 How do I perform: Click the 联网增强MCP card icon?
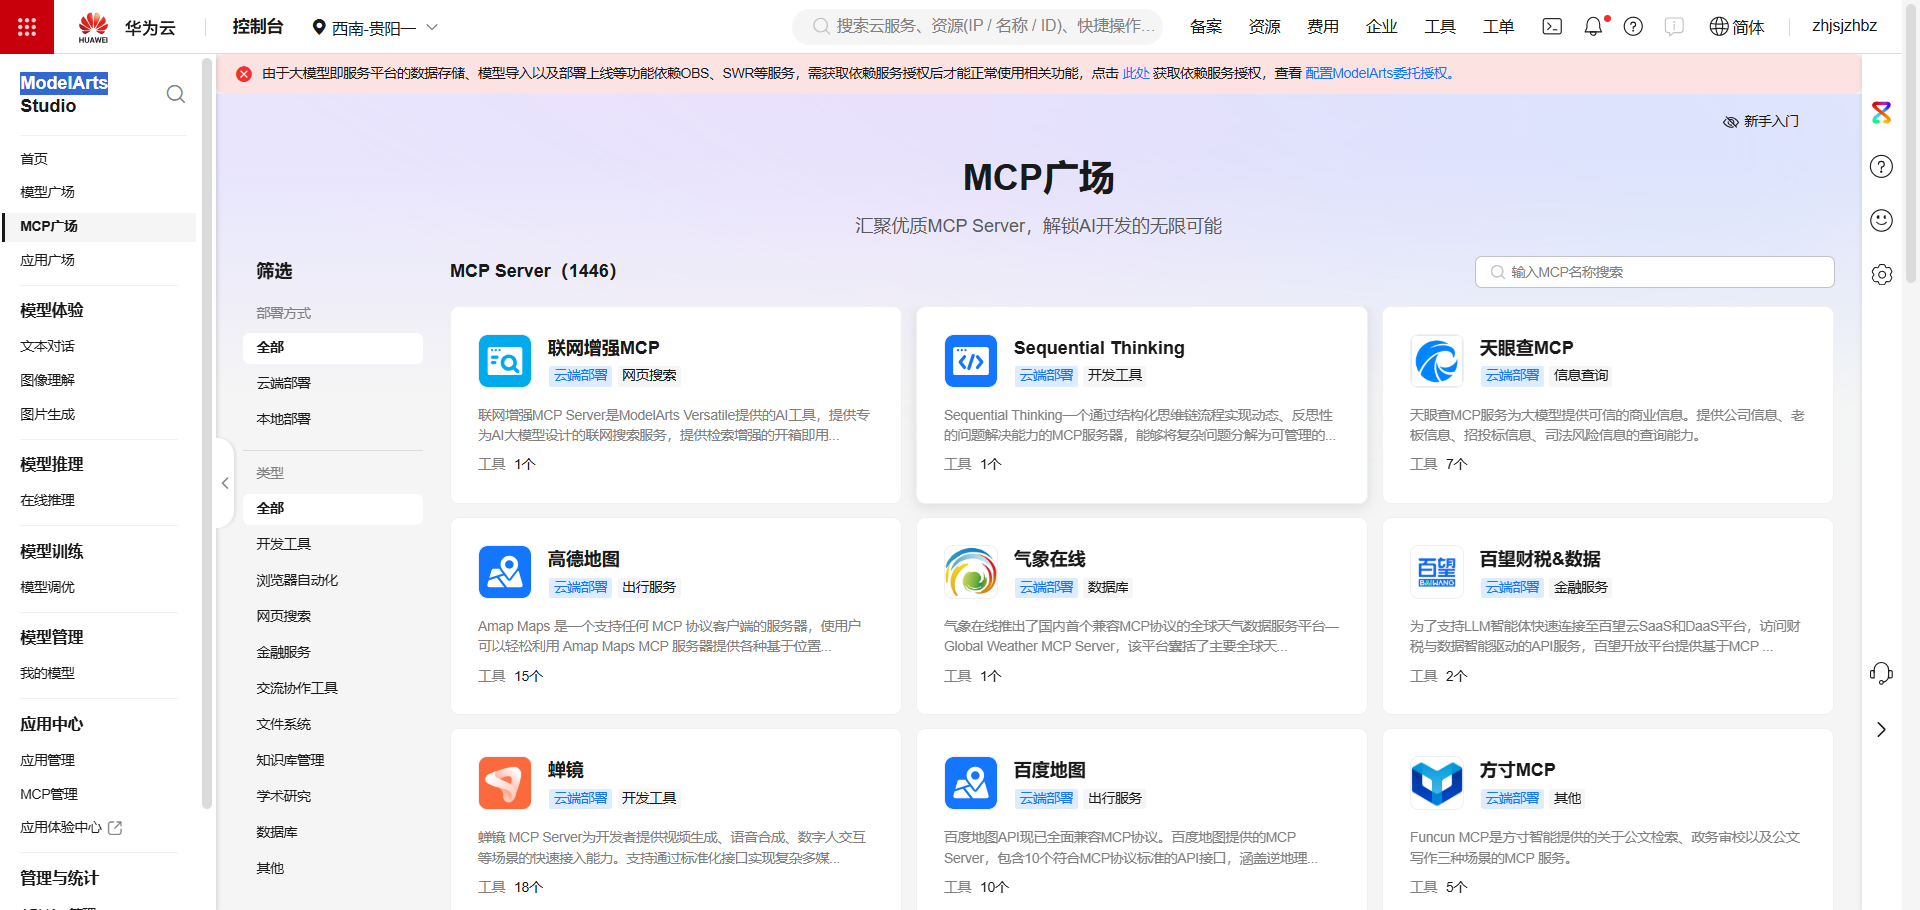[505, 361]
